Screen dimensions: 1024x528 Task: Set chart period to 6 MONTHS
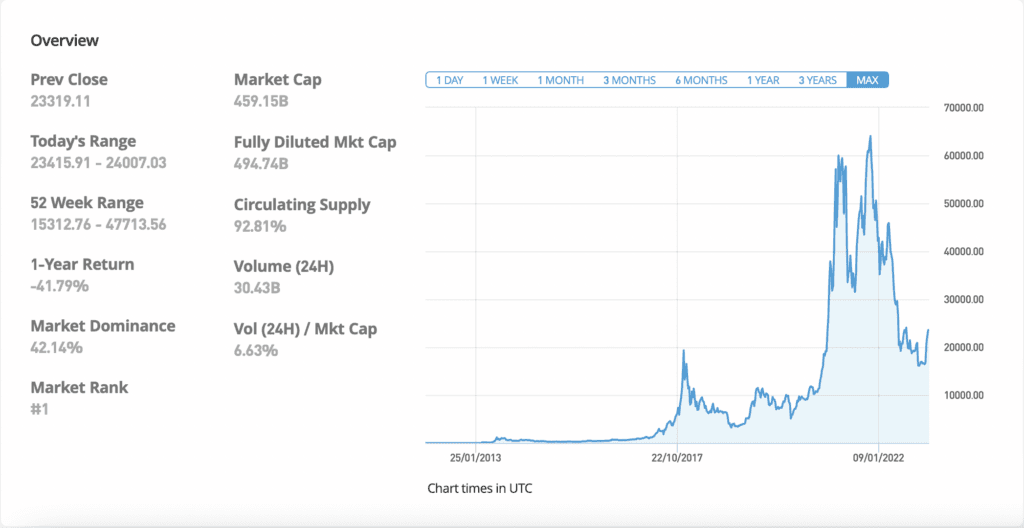coord(701,80)
